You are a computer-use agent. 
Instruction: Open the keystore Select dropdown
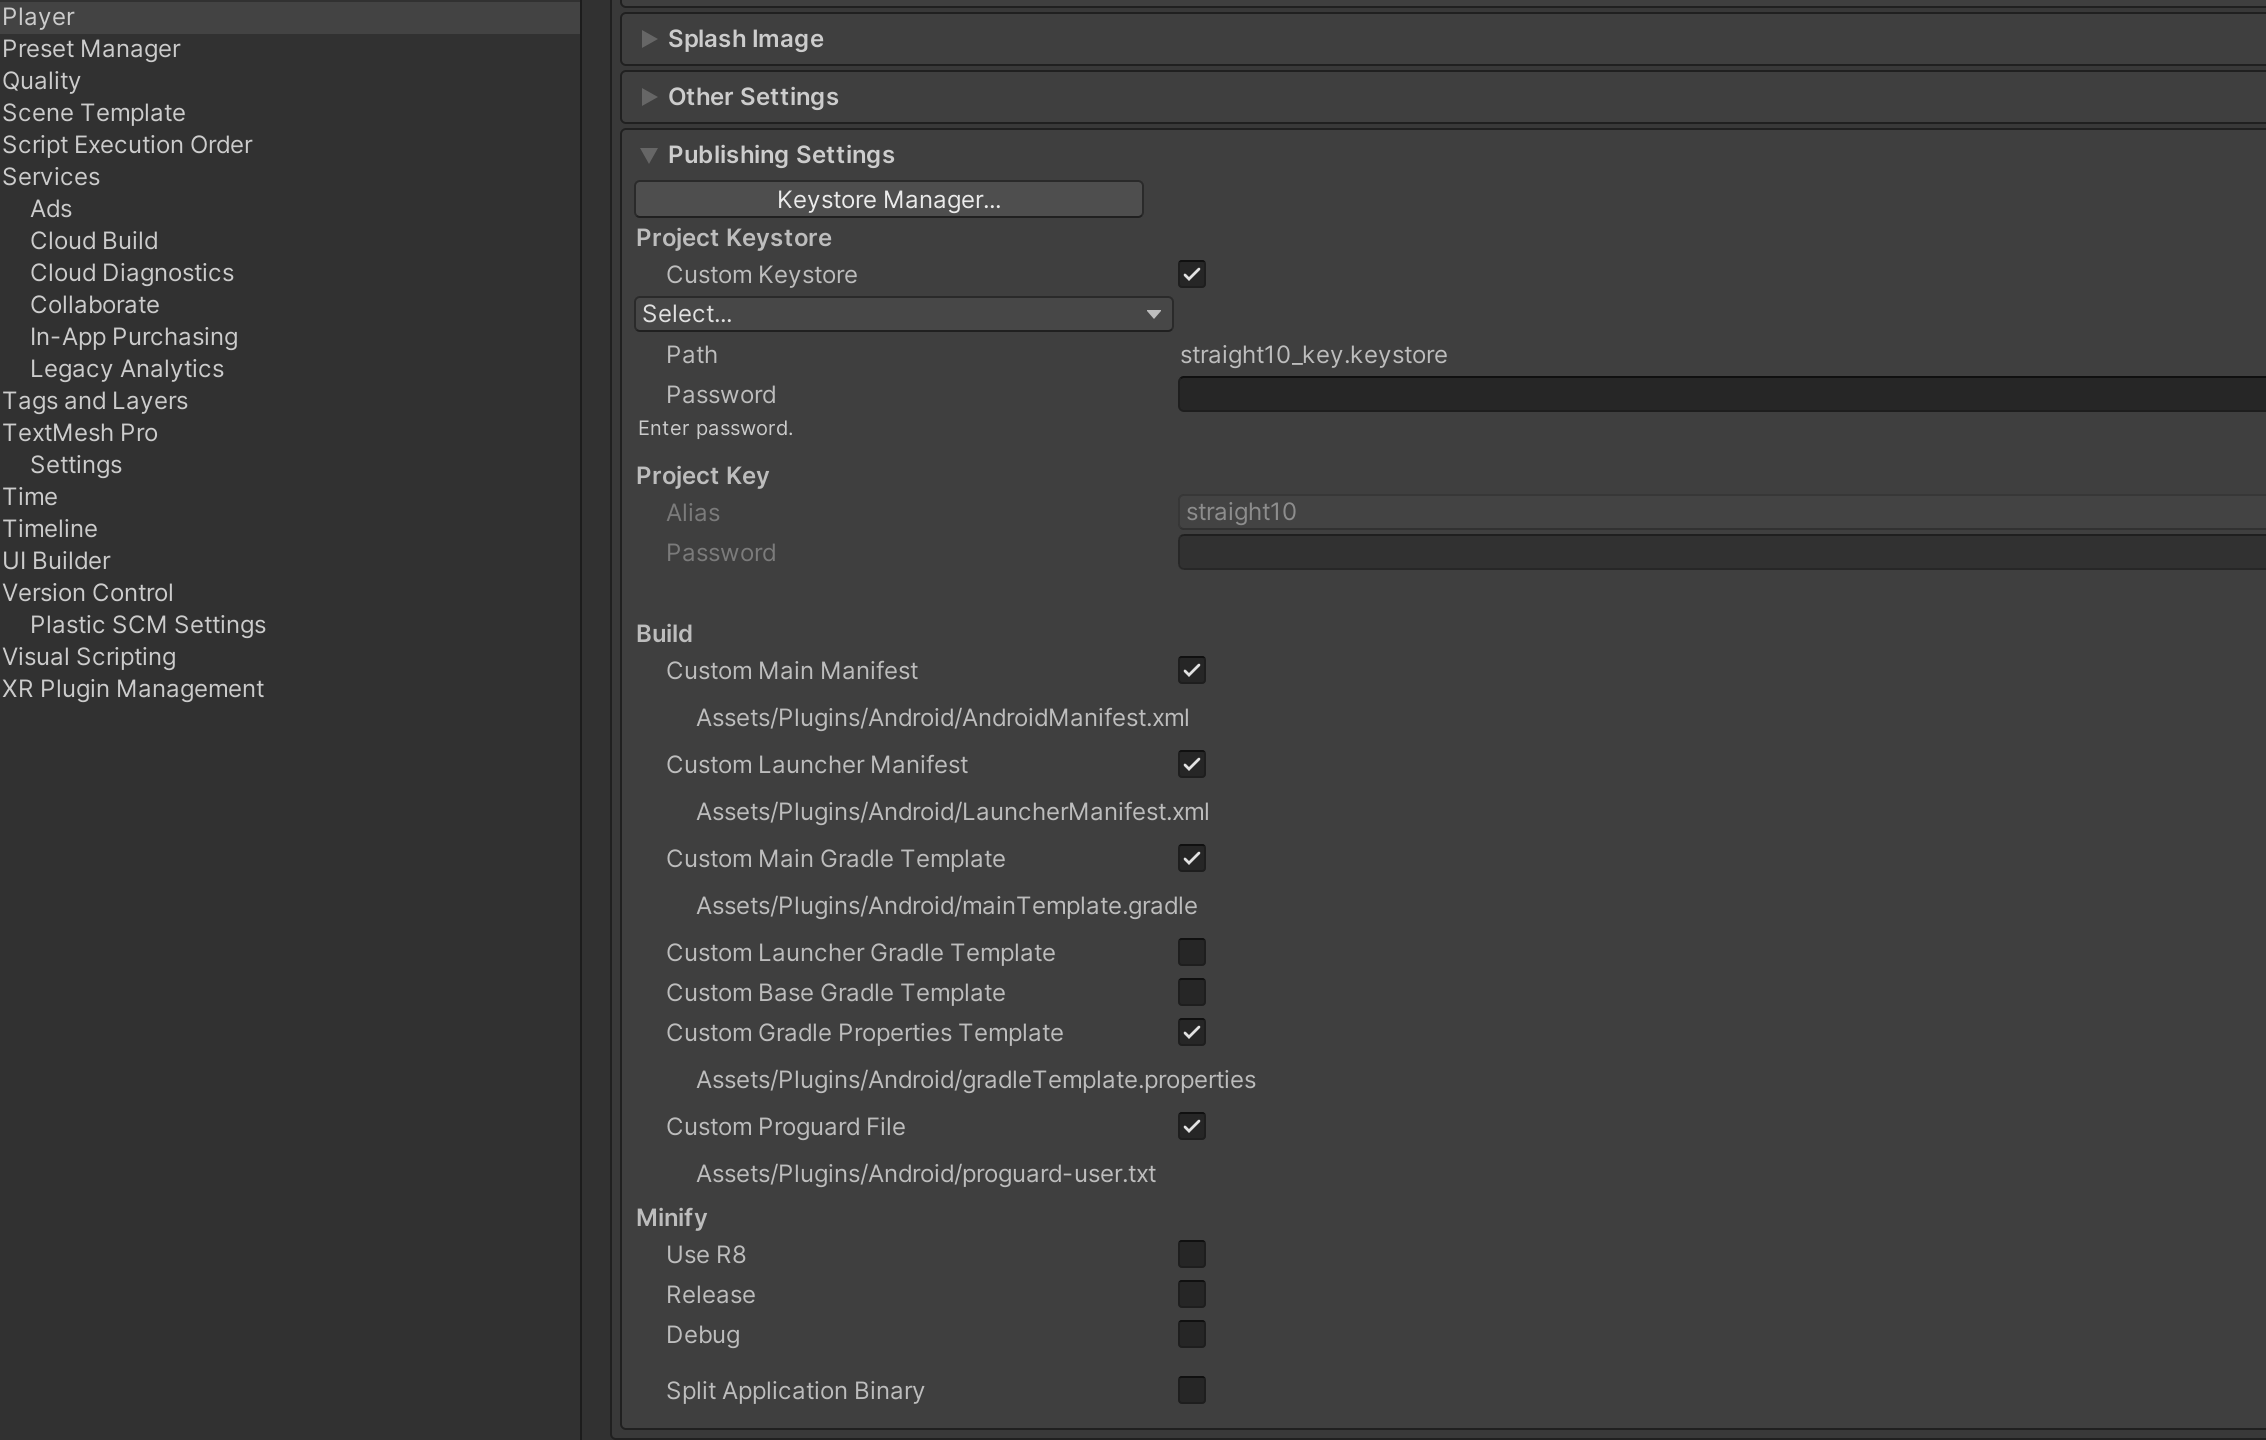pyautogui.click(x=903, y=314)
